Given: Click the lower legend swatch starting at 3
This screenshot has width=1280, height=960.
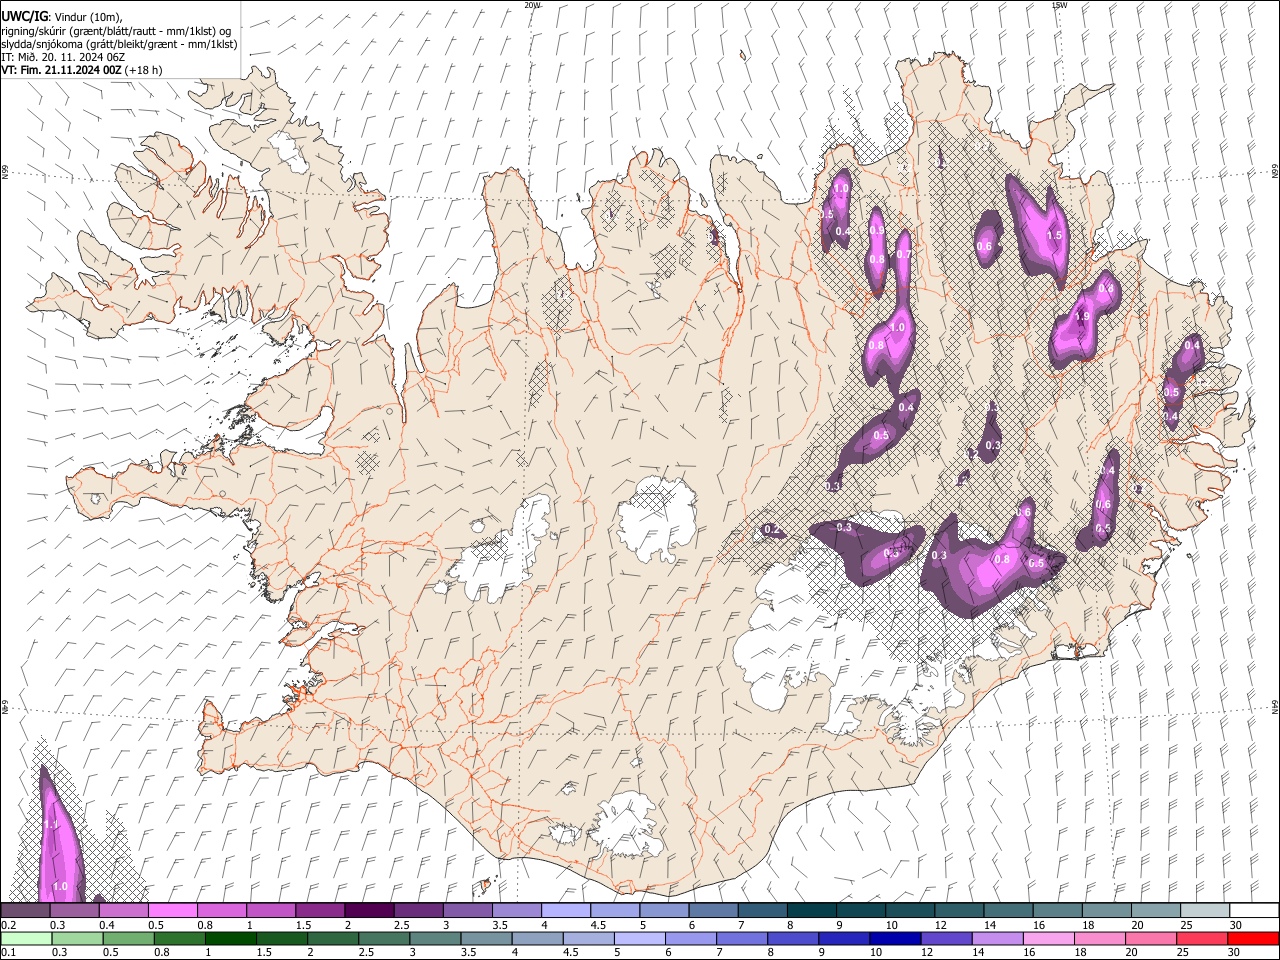Looking at the screenshot, I should 434,939.
